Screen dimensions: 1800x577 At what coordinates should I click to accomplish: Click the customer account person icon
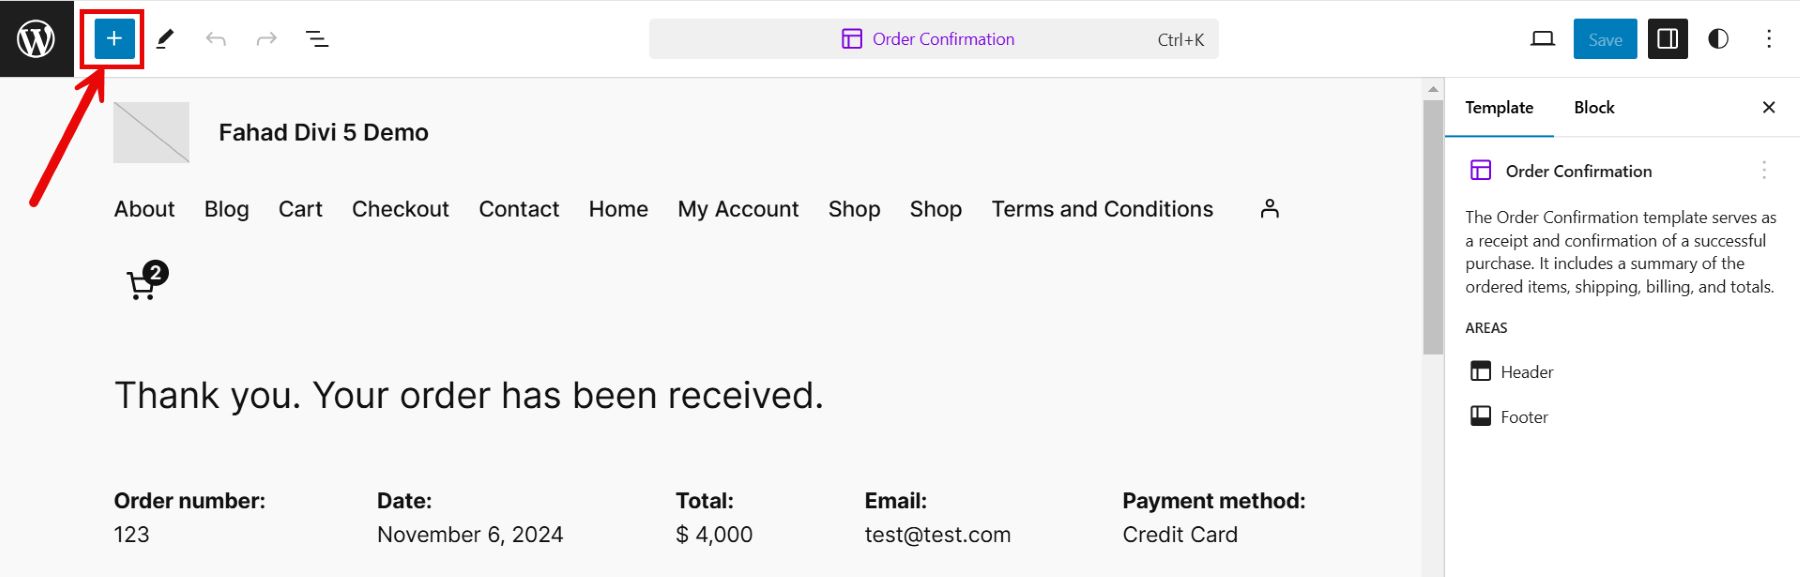point(1269,208)
